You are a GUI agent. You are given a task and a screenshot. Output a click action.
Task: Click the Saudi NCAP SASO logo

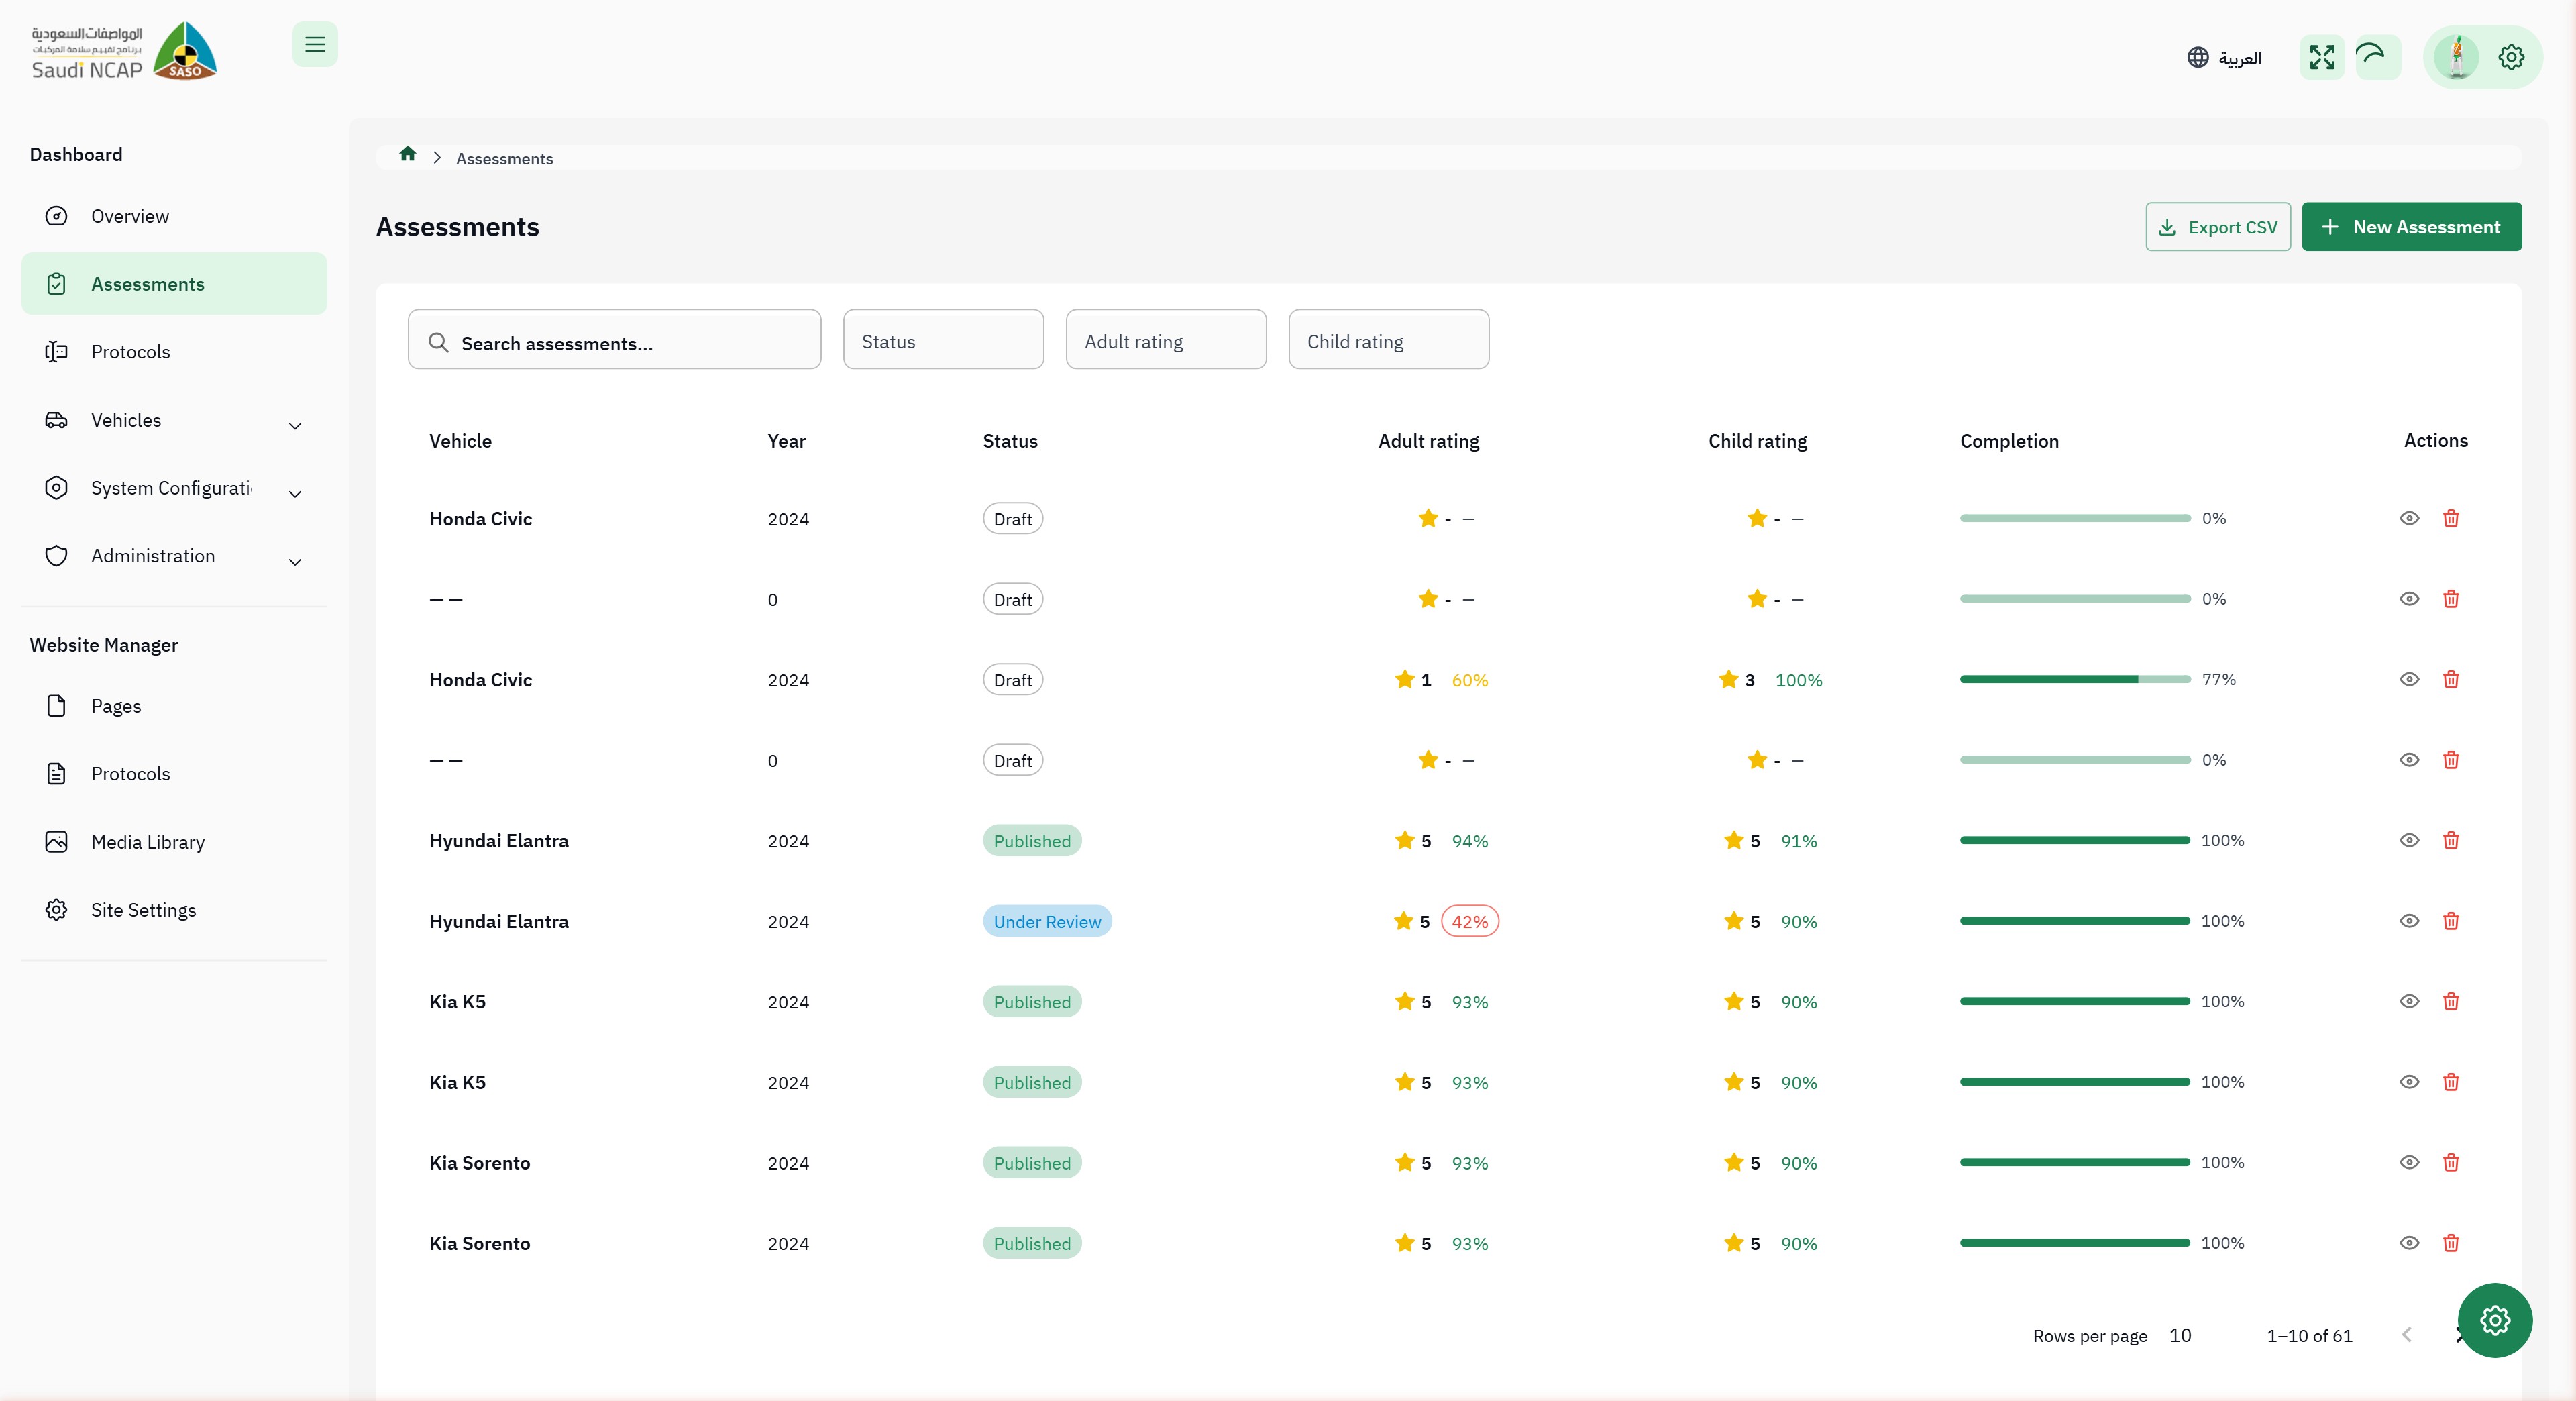pyautogui.click(x=124, y=51)
